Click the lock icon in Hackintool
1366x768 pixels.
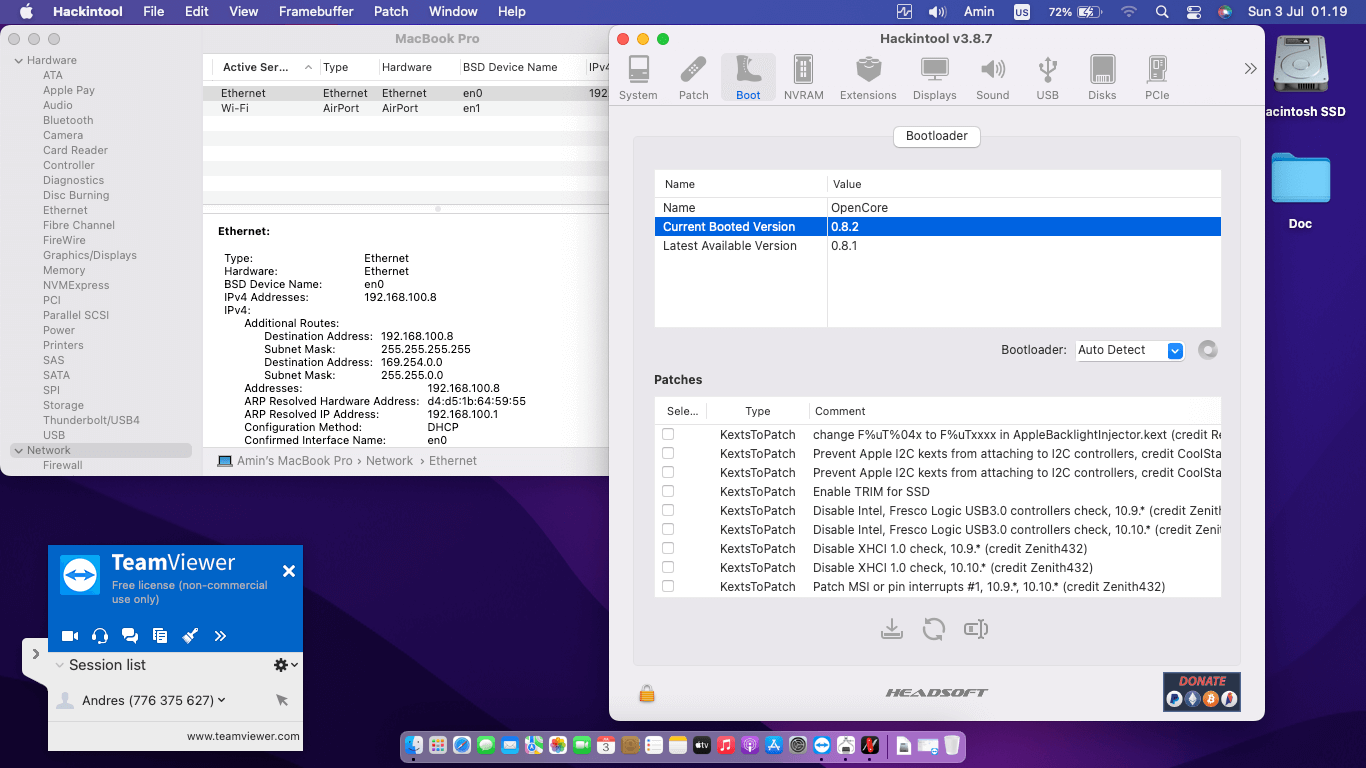pyautogui.click(x=647, y=693)
